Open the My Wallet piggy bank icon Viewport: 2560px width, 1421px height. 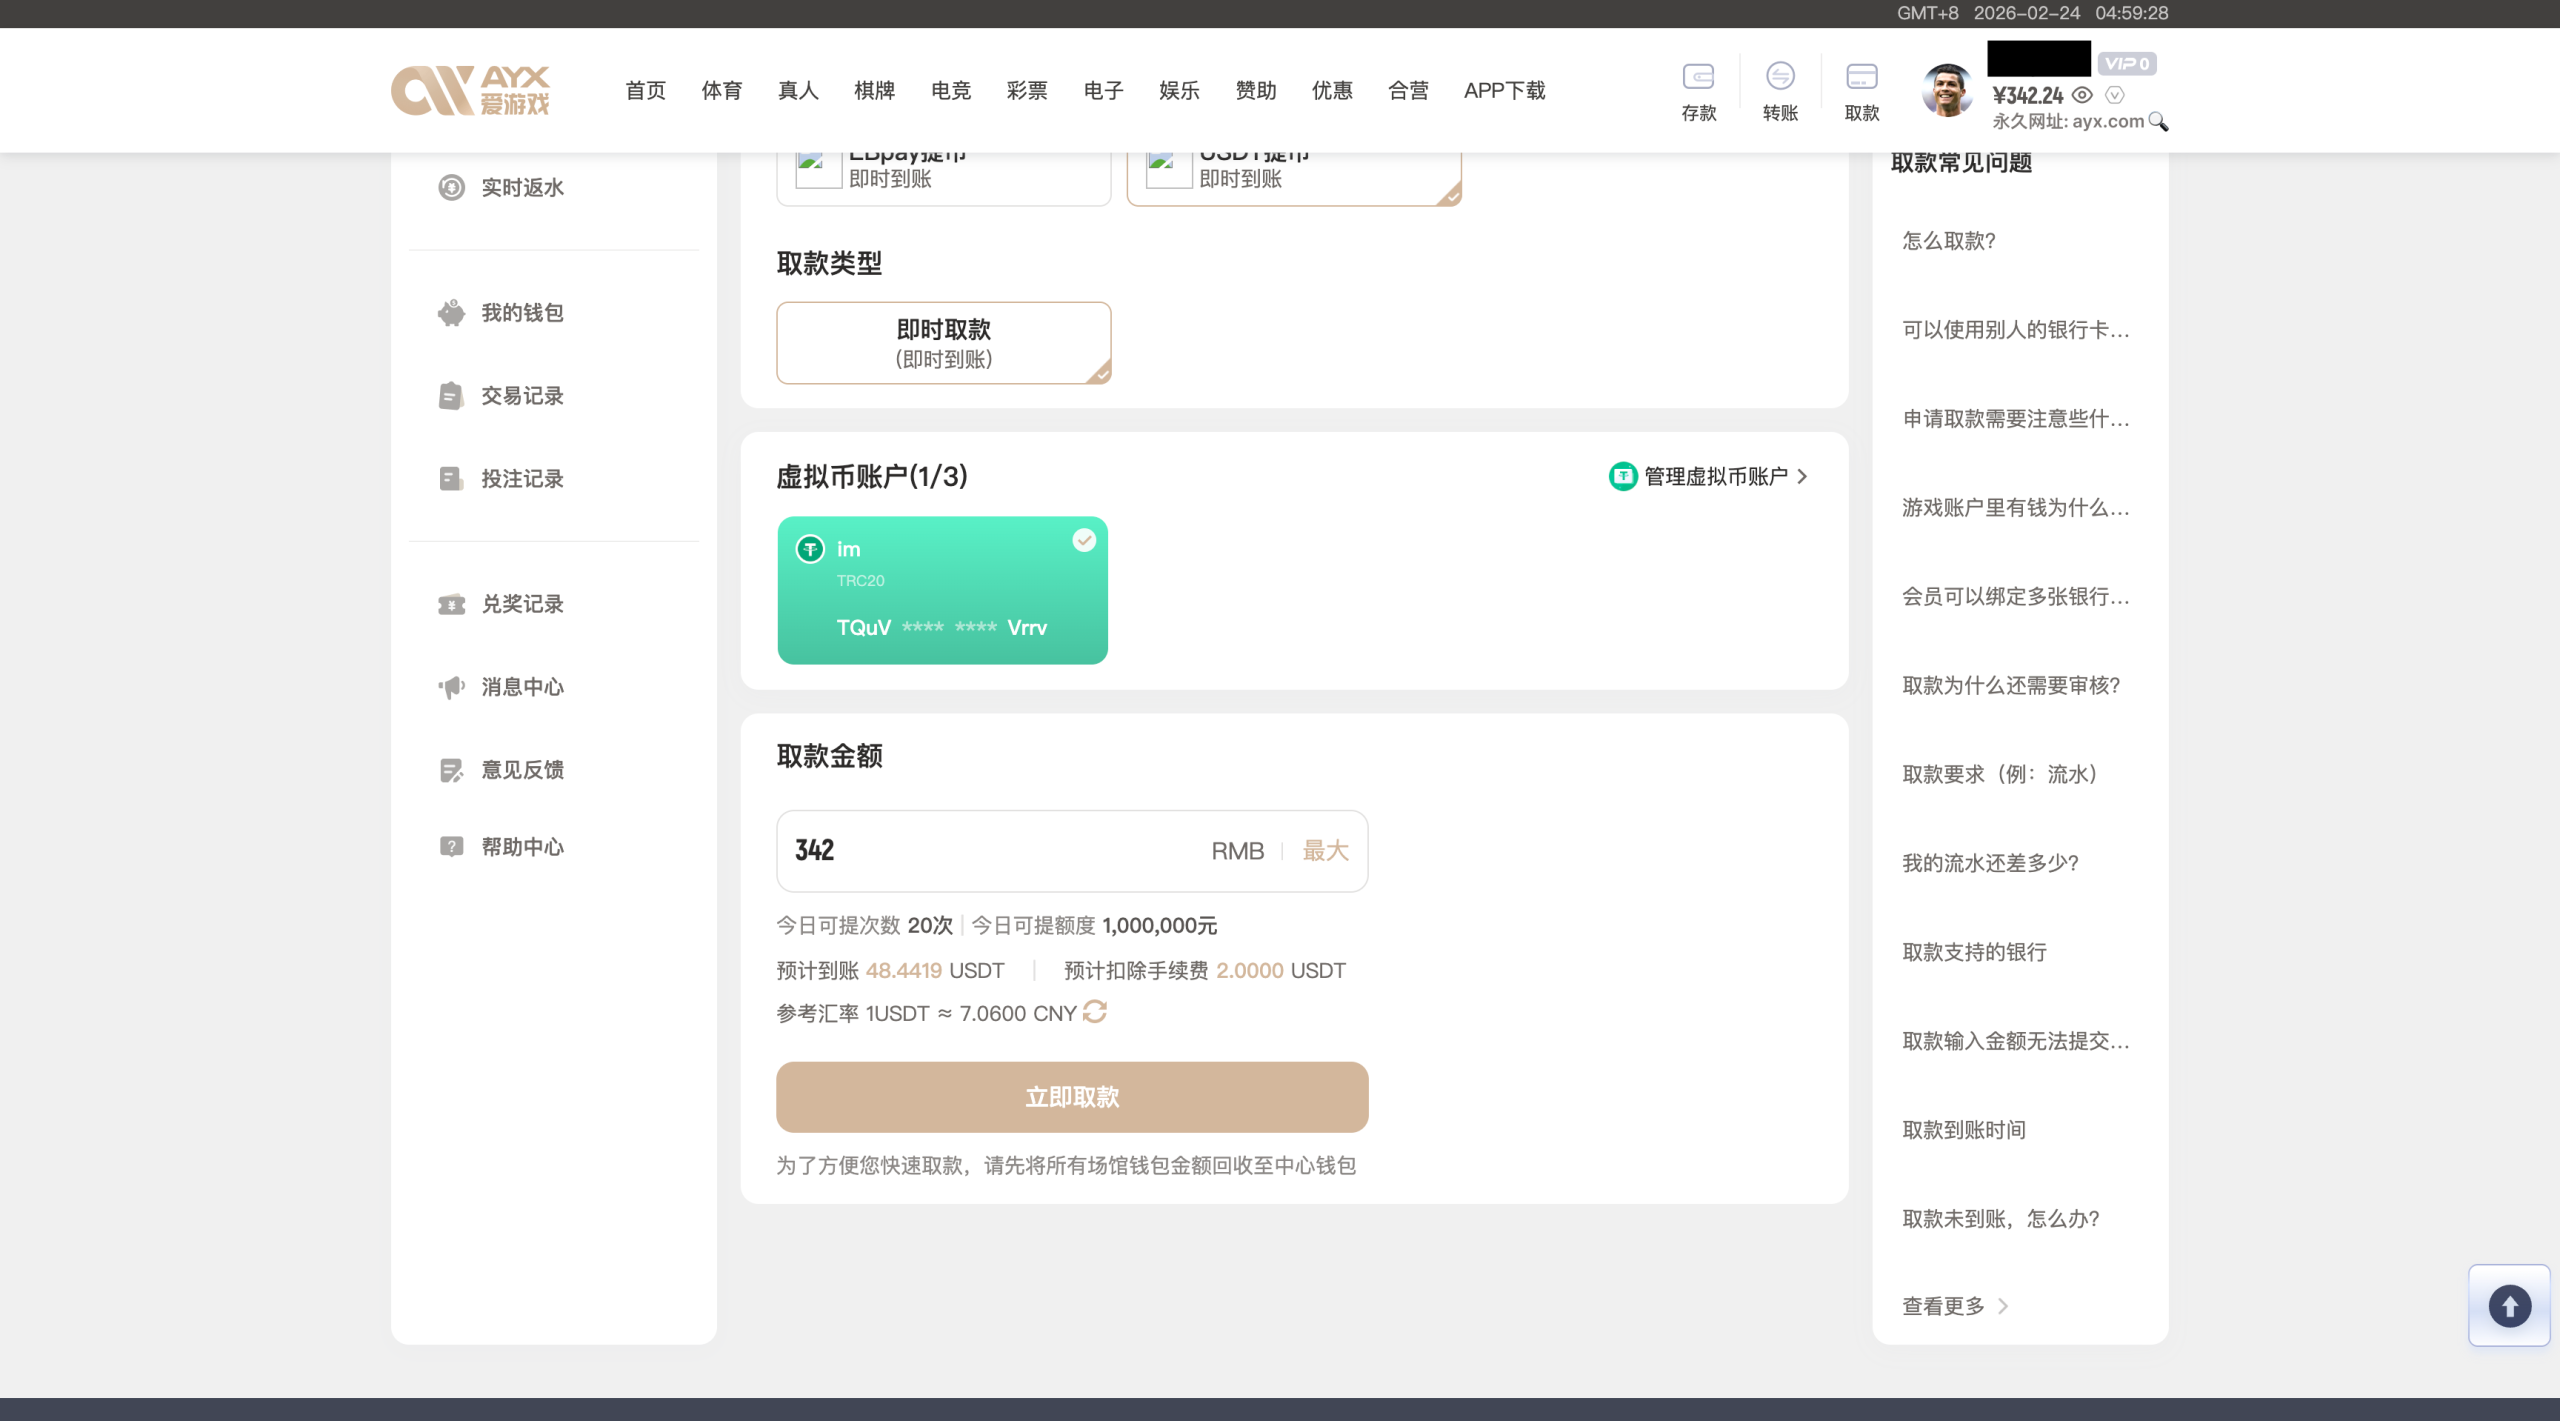coord(452,313)
